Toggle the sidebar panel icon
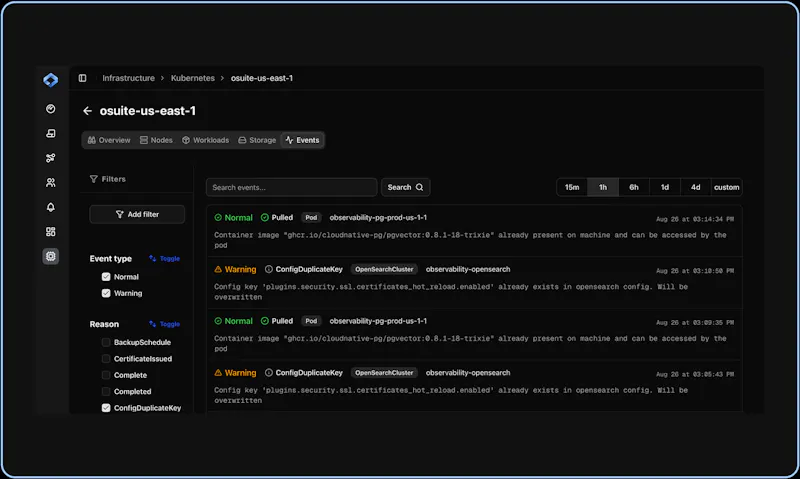 click(83, 78)
